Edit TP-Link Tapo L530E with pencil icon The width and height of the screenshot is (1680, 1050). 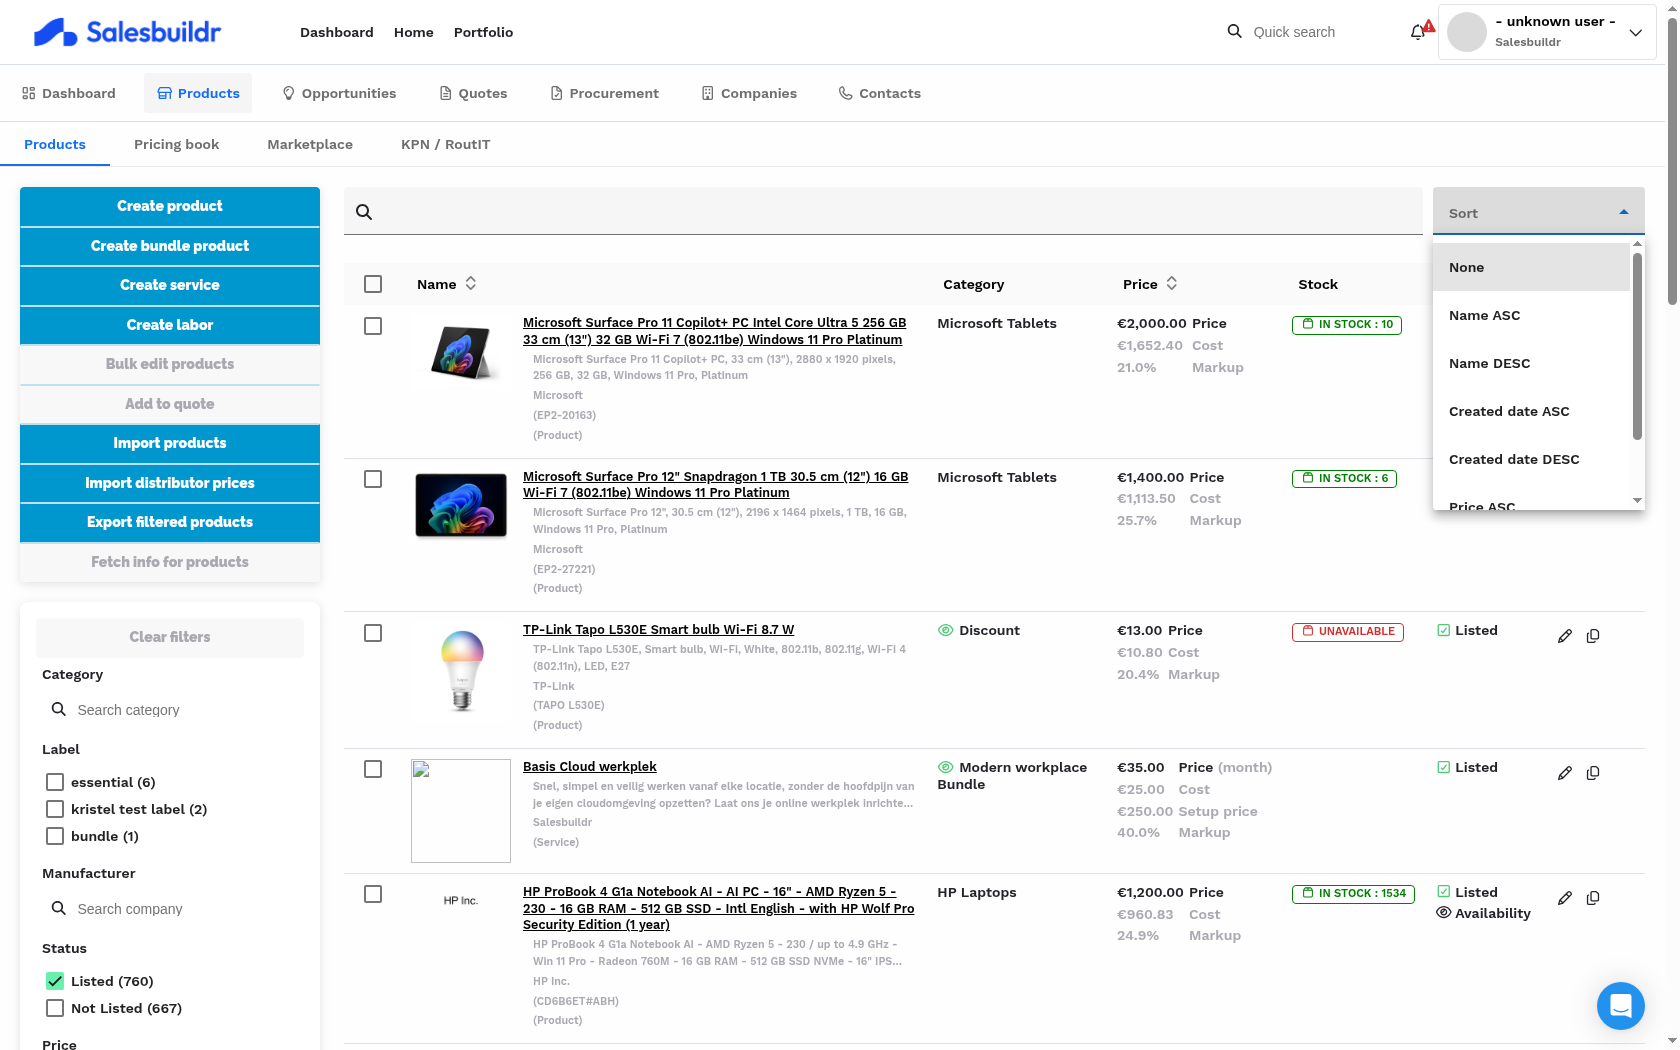click(x=1565, y=636)
